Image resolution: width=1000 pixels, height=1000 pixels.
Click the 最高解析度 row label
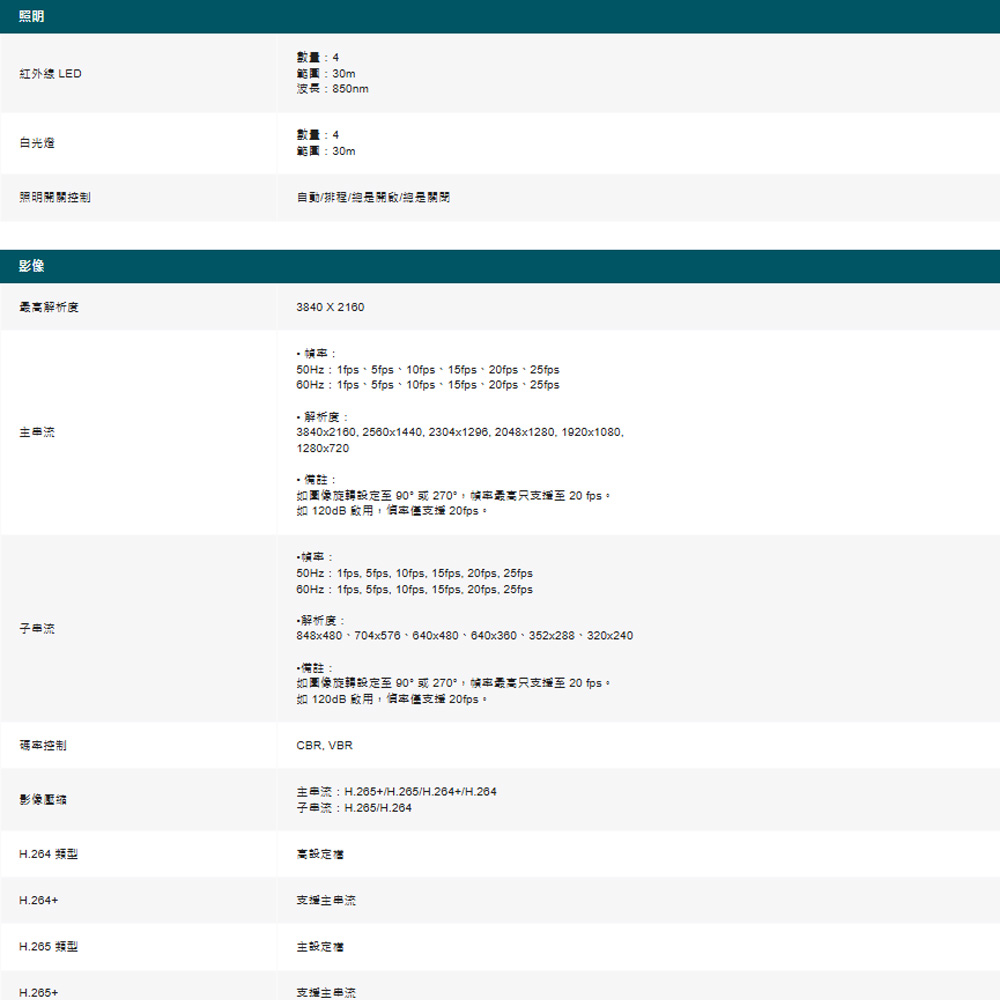click(x=49, y=307)
